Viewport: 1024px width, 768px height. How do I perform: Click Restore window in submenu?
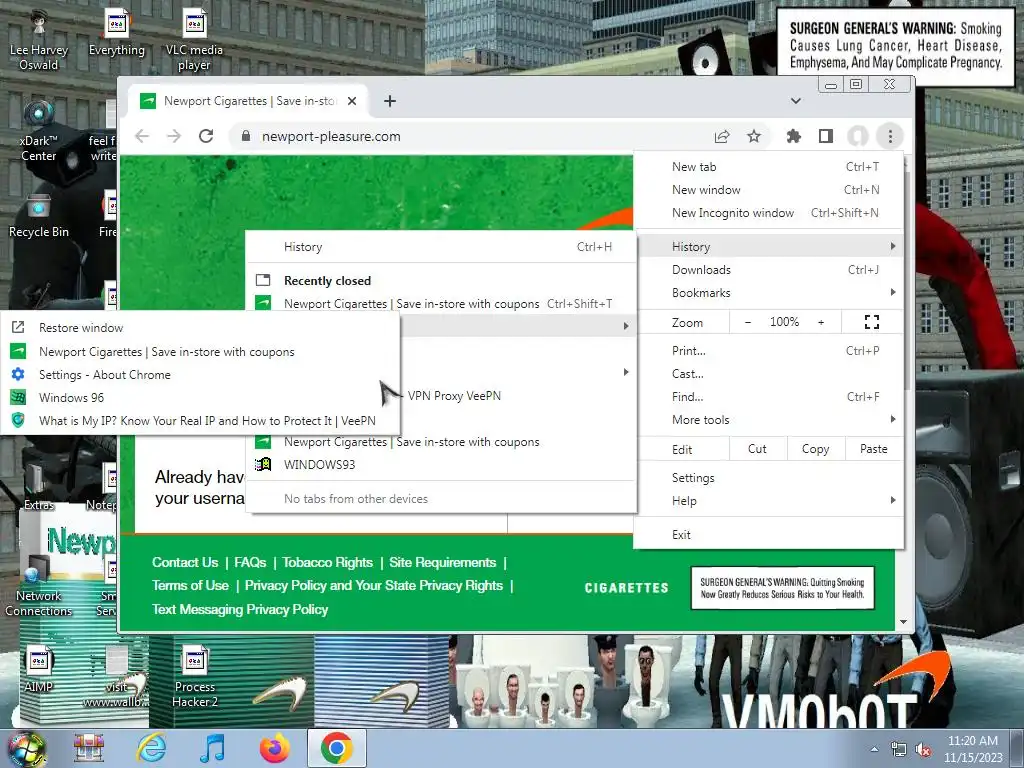(x=200, y=328)
